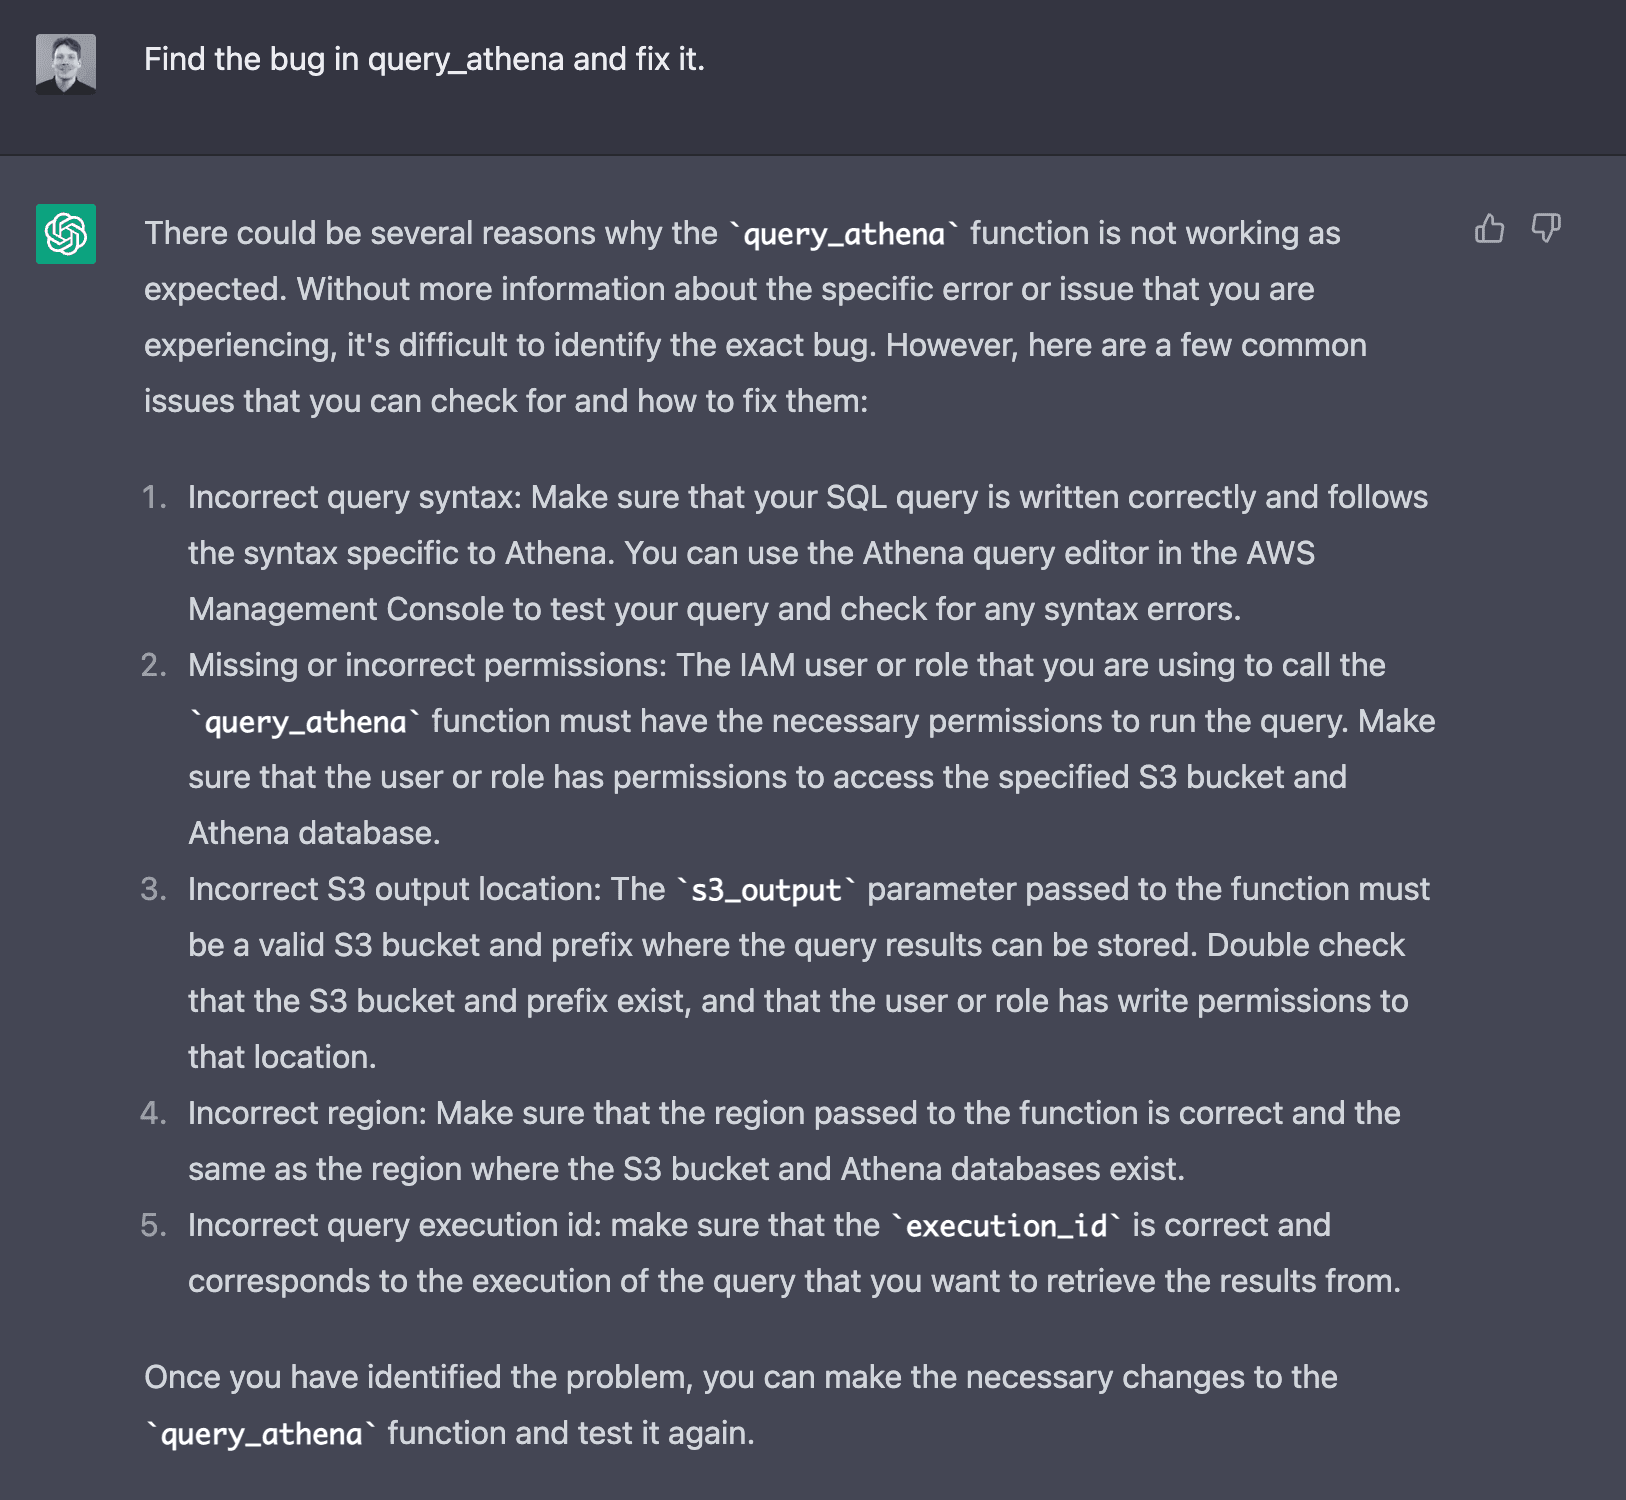This screenshot has height=1500, width=1626.
Task: Click query_athena code in the closing paragraph
Action: point(261,1434)
